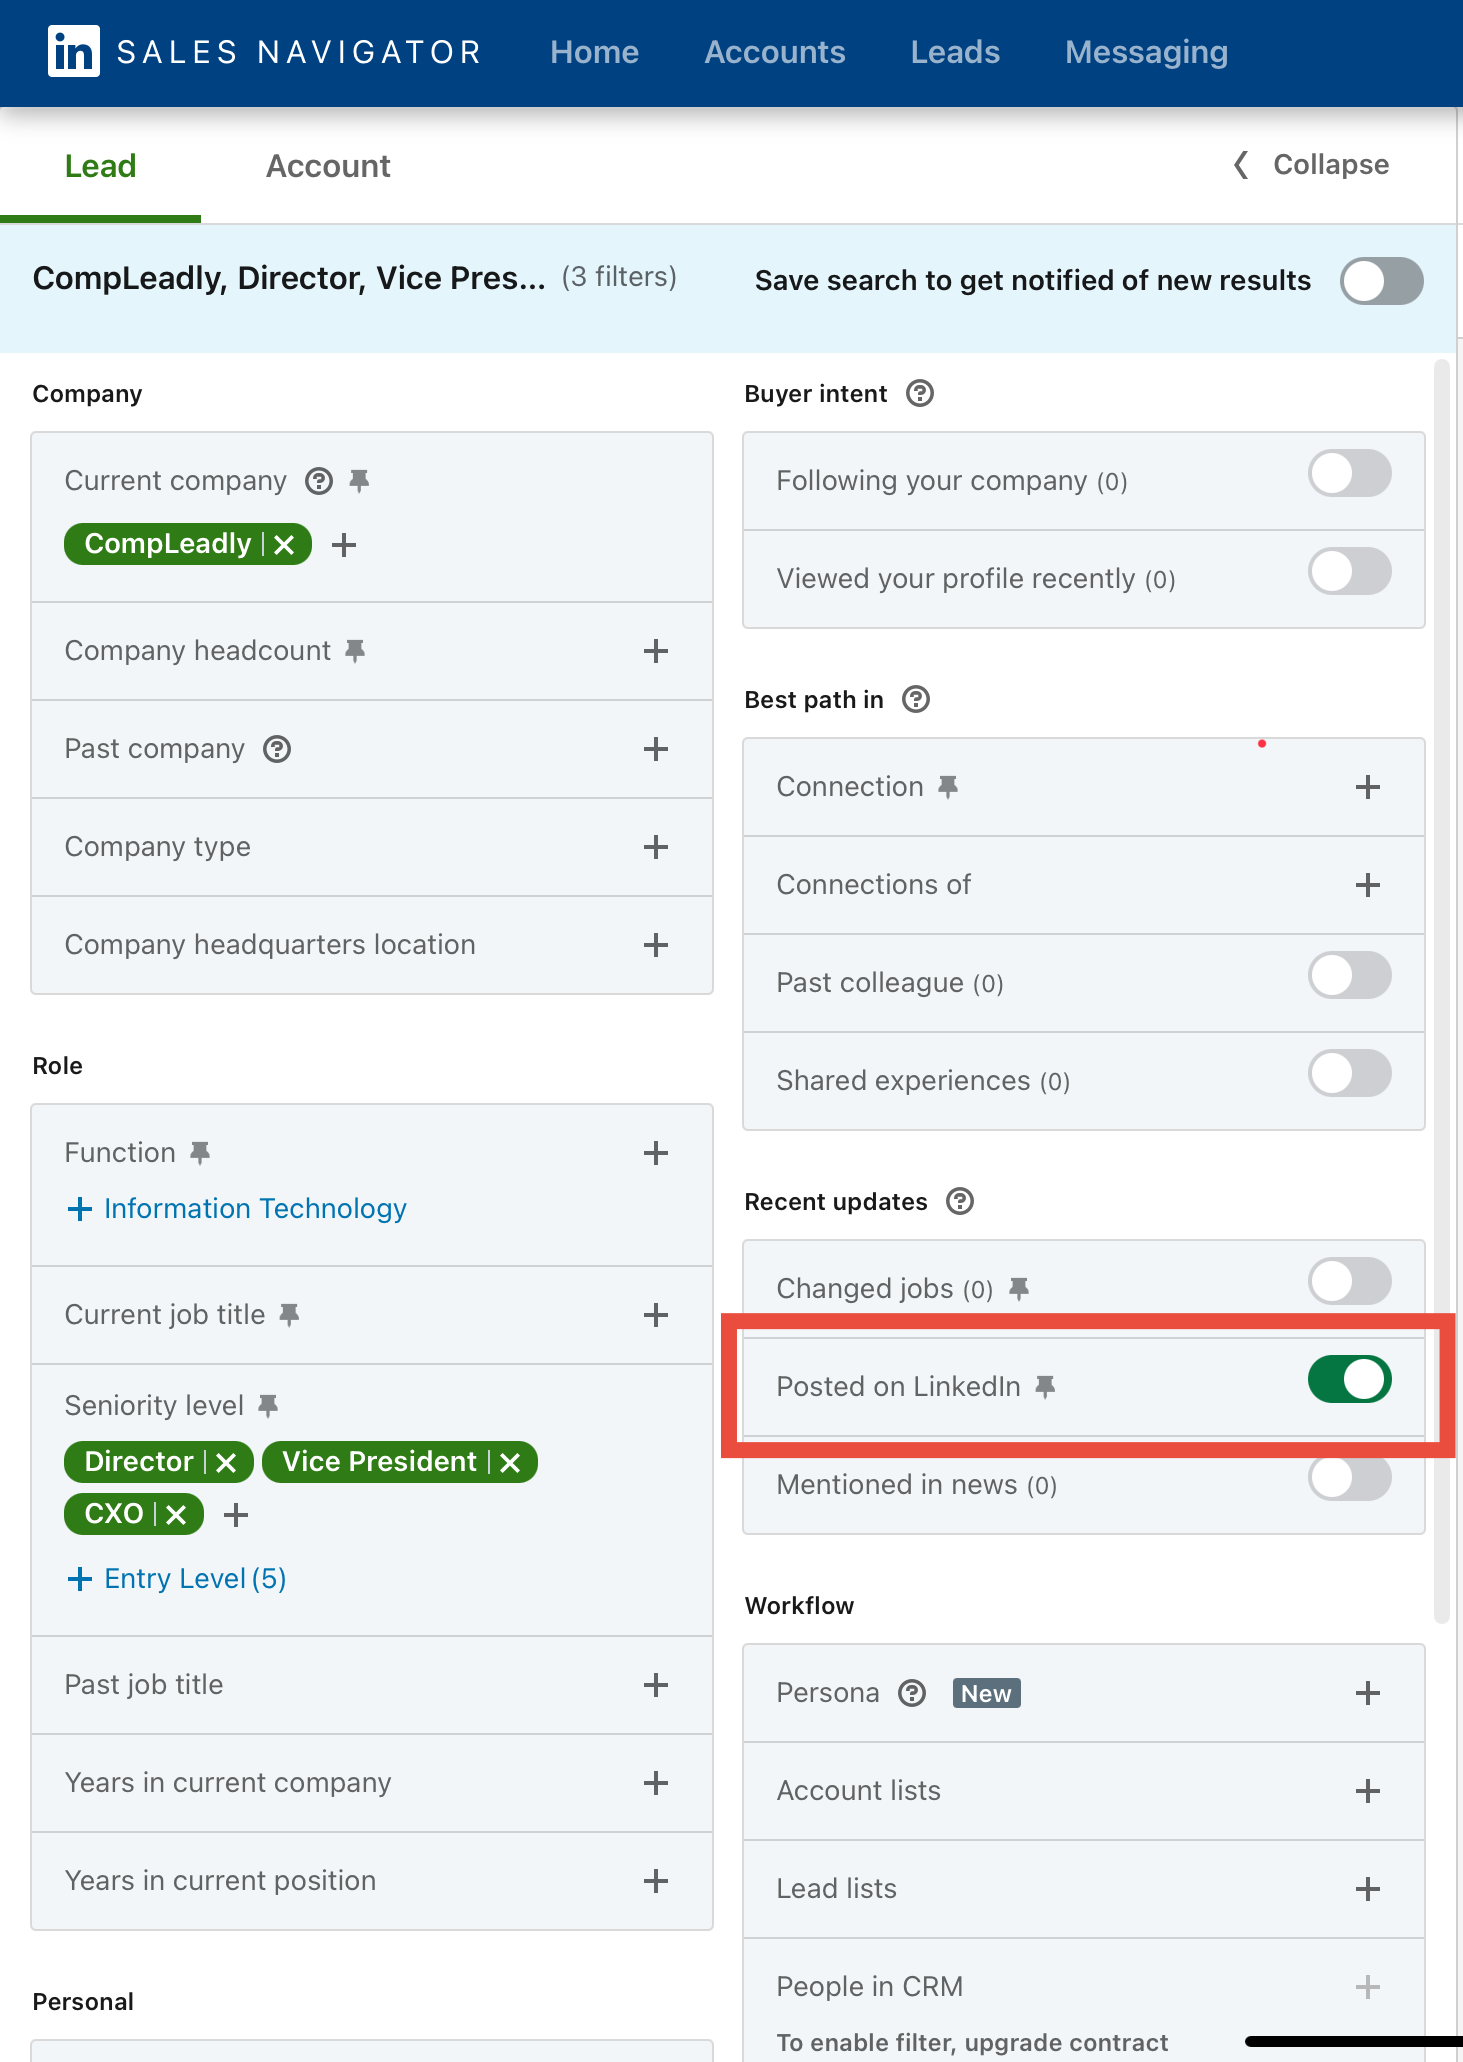Click the Buyer intent help icon
Viewport: 1463px width, 2062px height.
click(919, 394)
